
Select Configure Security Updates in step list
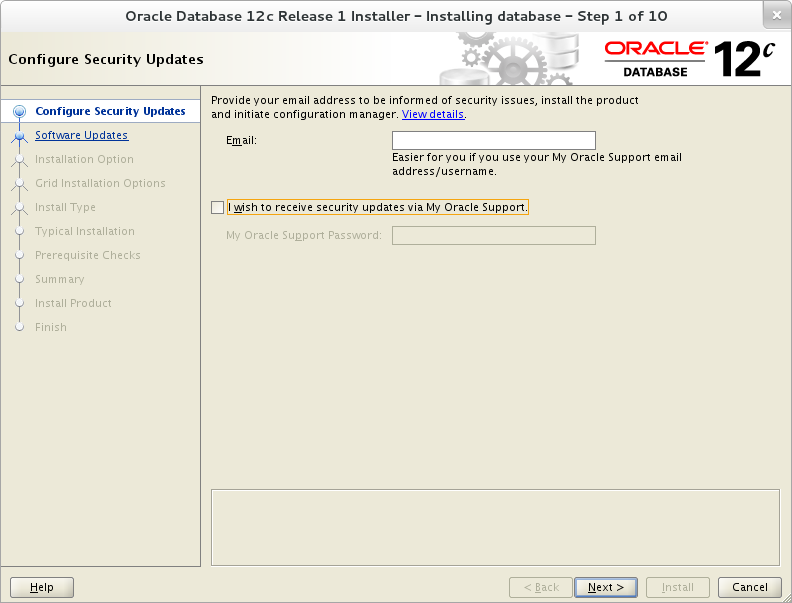(x=110, y=111)
